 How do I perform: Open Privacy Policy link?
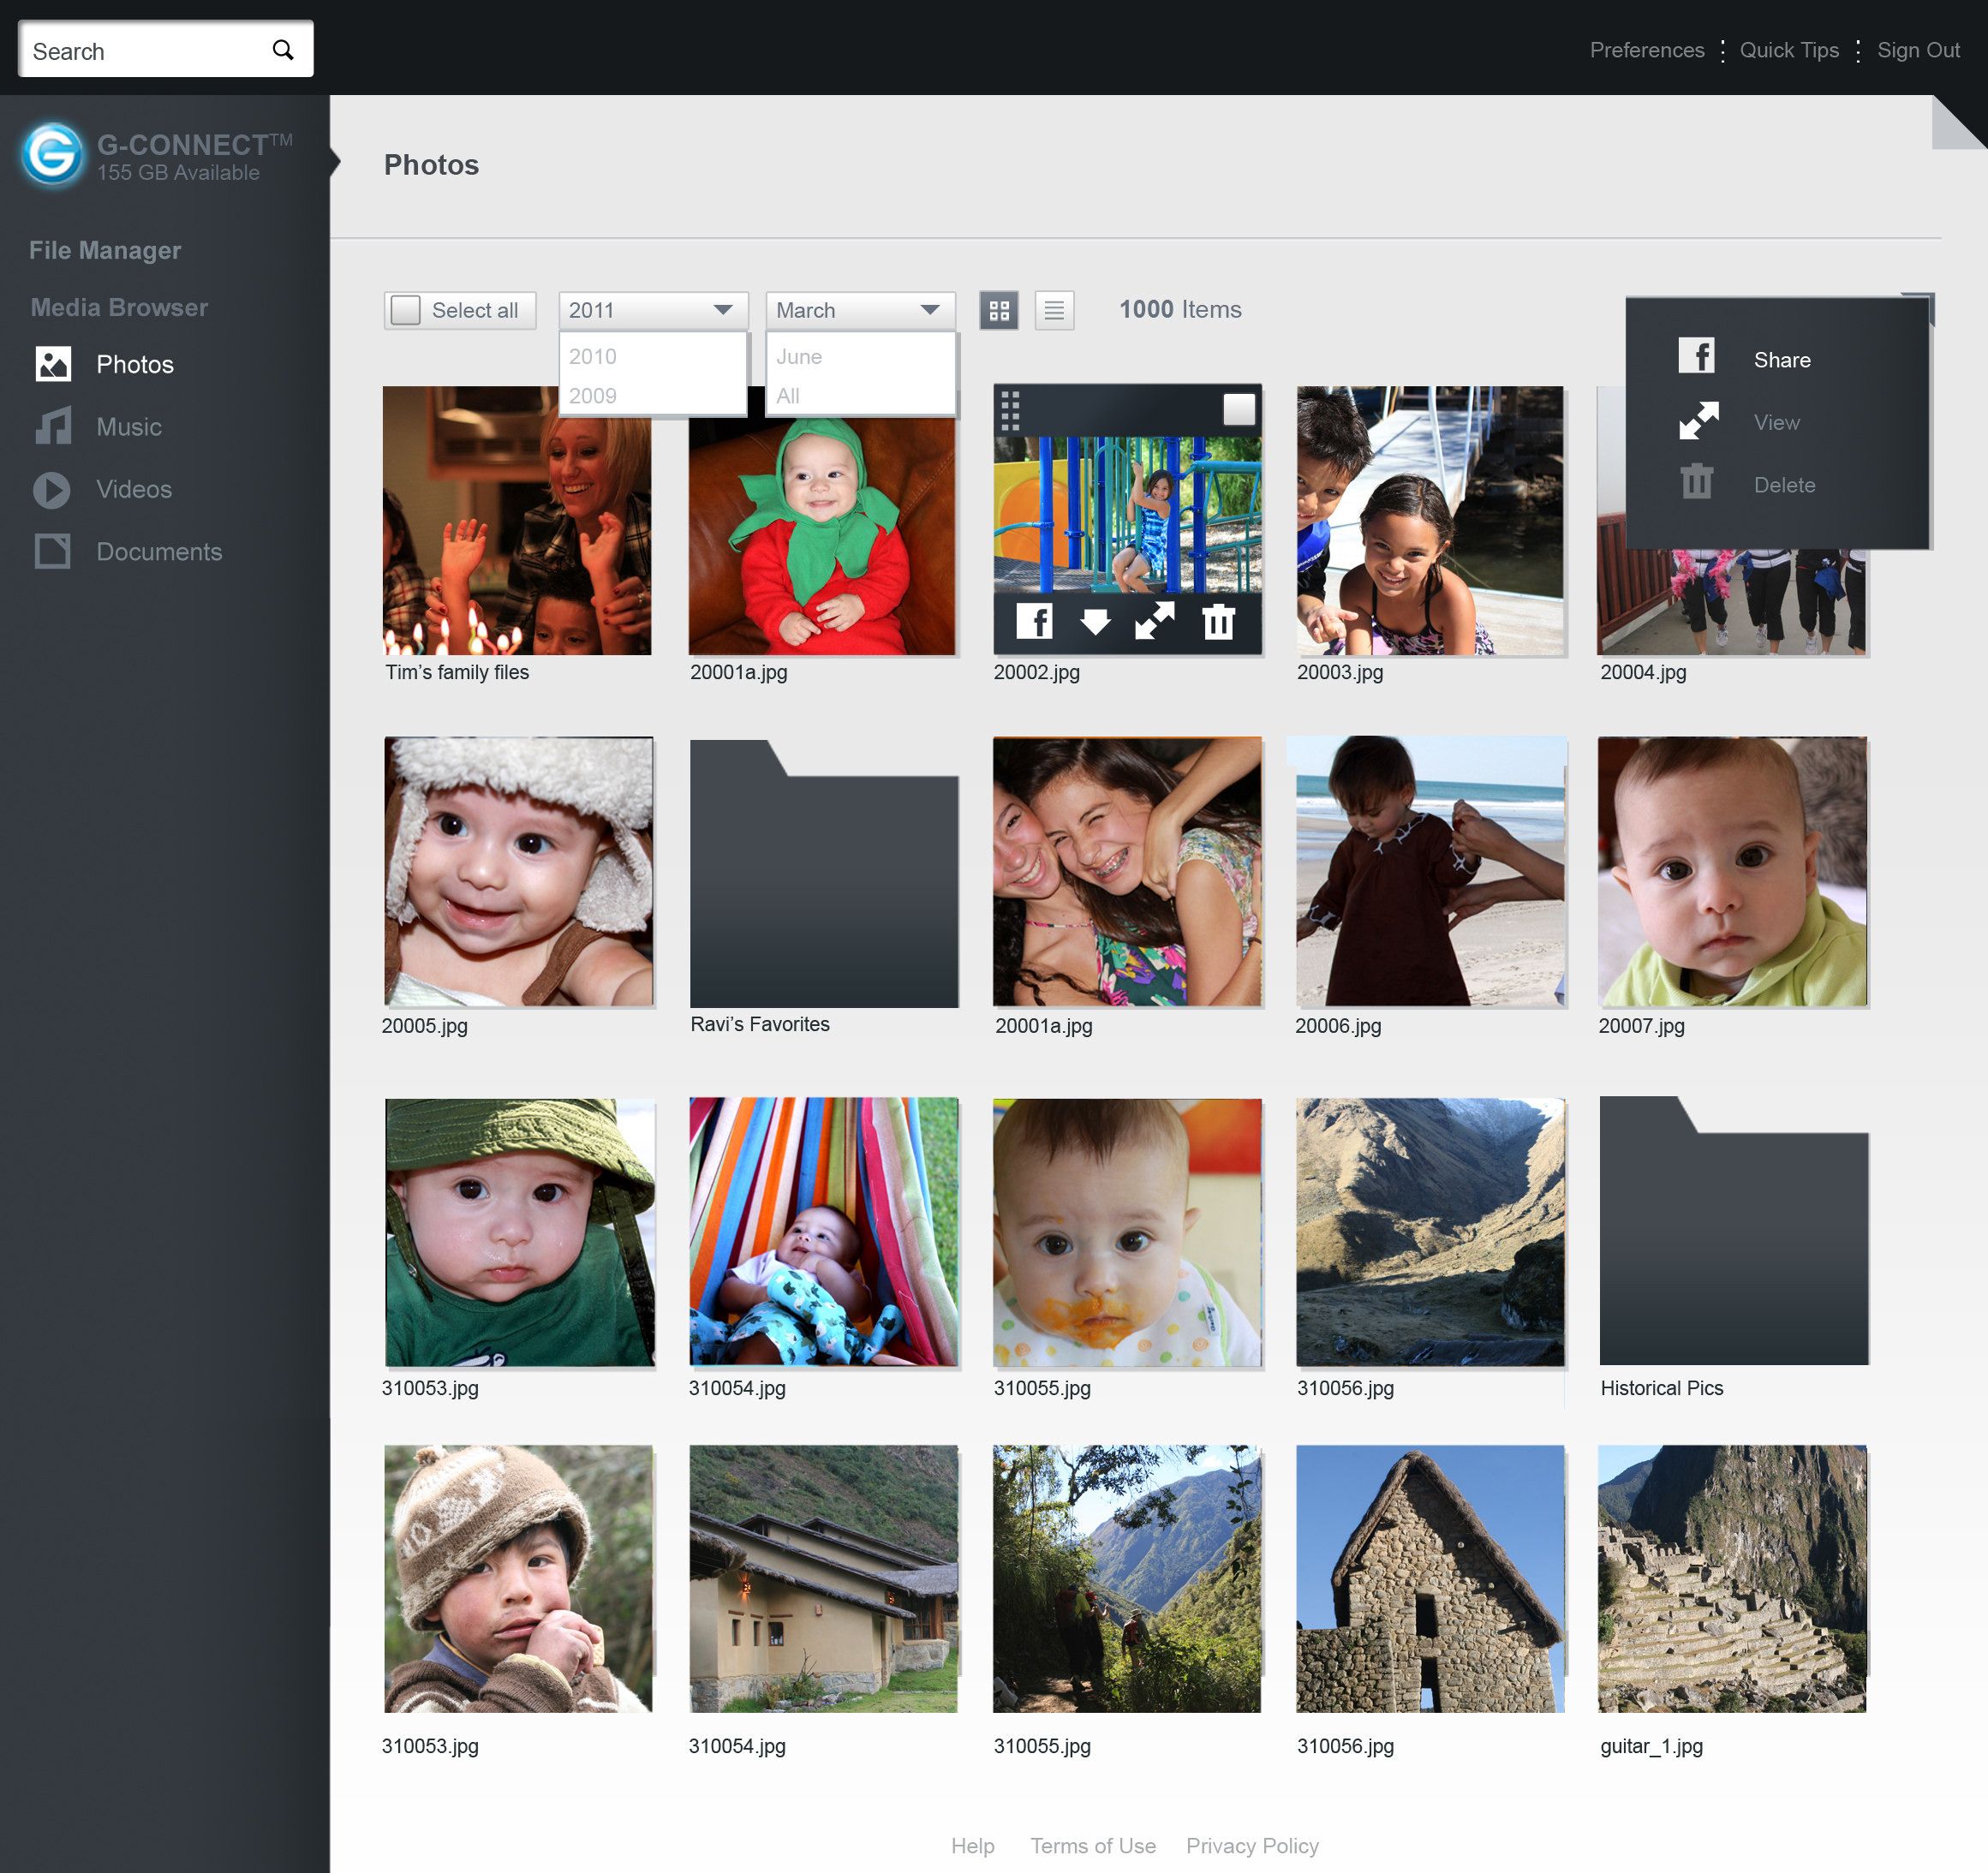click(x=1251, y=1845)
